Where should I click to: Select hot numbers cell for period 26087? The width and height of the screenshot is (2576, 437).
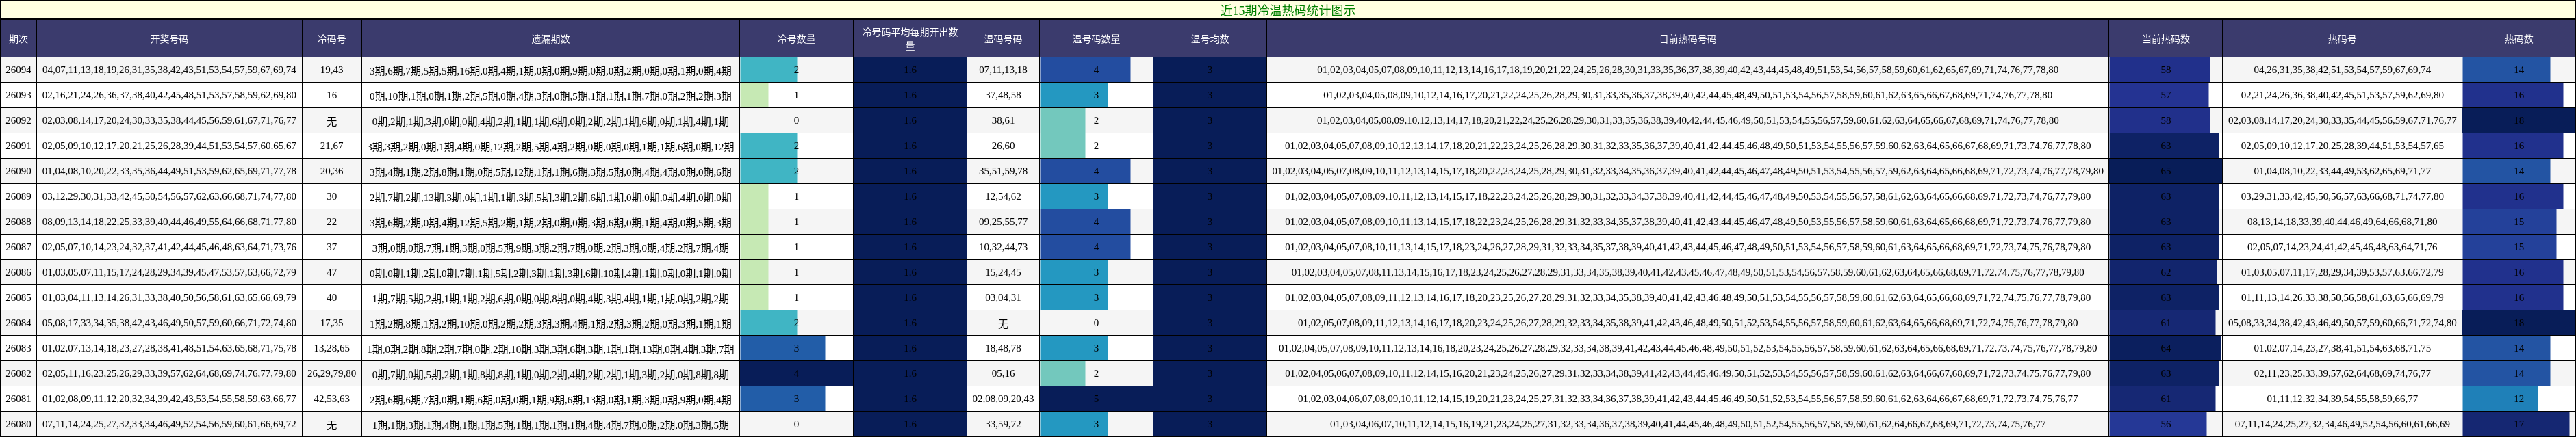(2341, 247)
